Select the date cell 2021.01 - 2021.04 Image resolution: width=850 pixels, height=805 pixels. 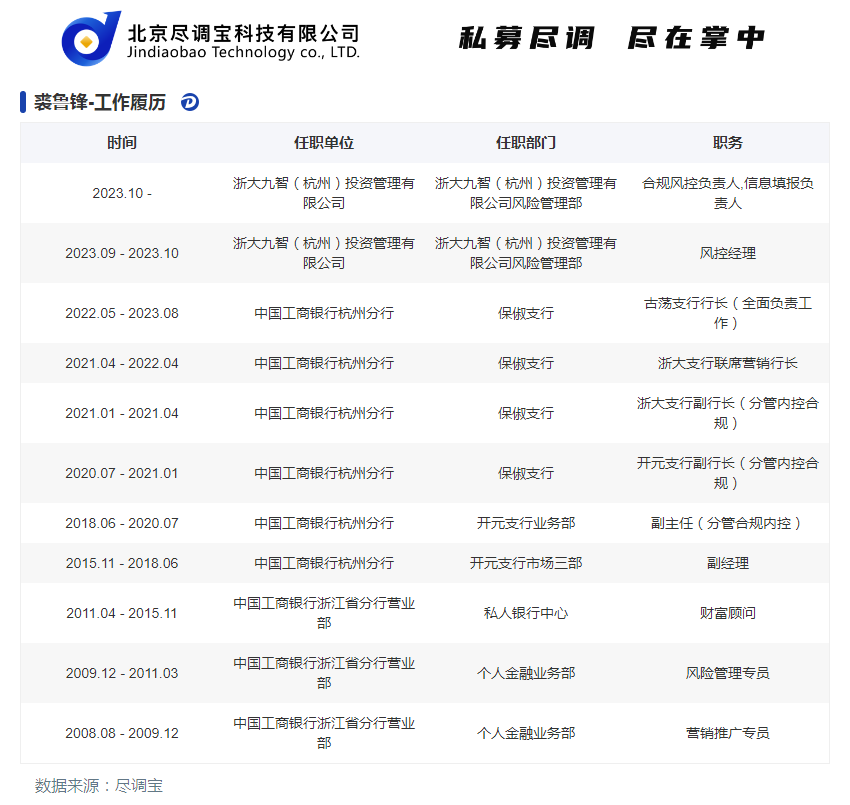click(x=121, y=413)
